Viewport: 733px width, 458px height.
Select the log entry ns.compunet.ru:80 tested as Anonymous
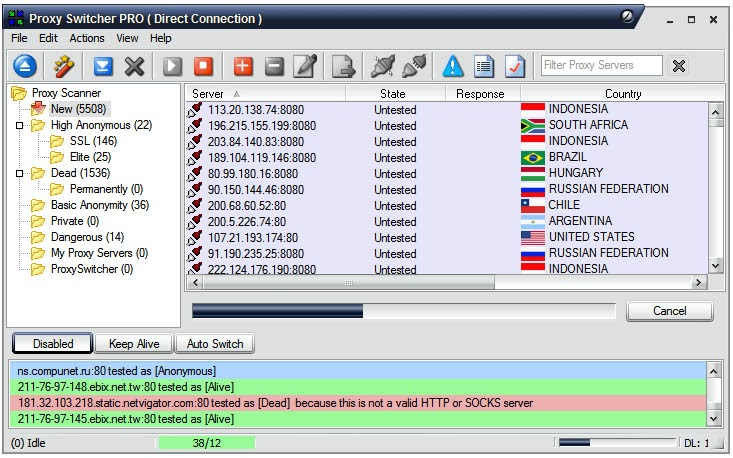click(x=358, y=371)
